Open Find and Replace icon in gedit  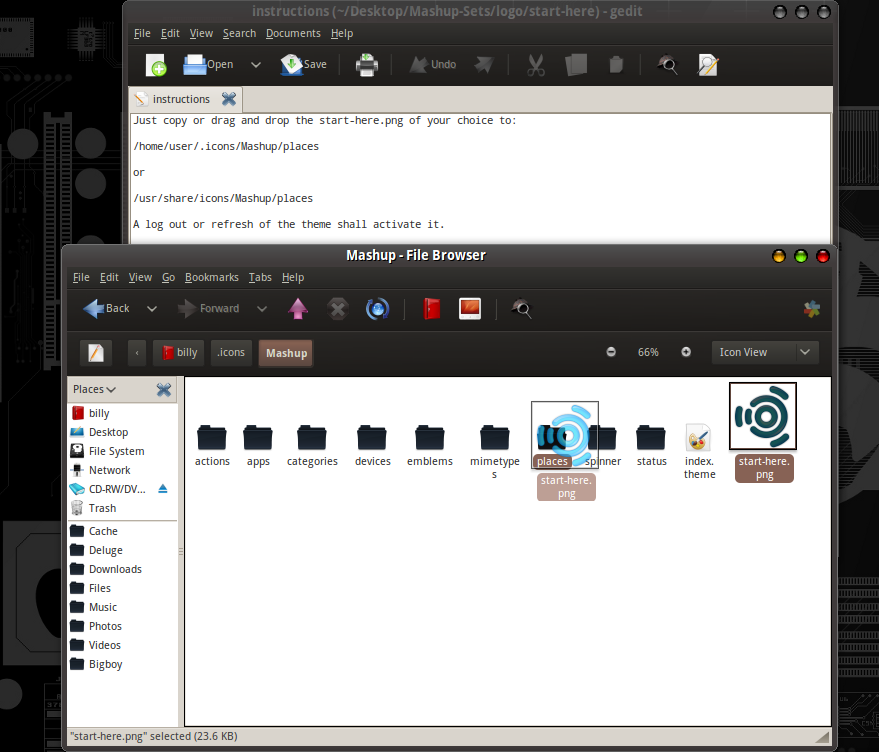pyautogui.click(x=707, y=65)
